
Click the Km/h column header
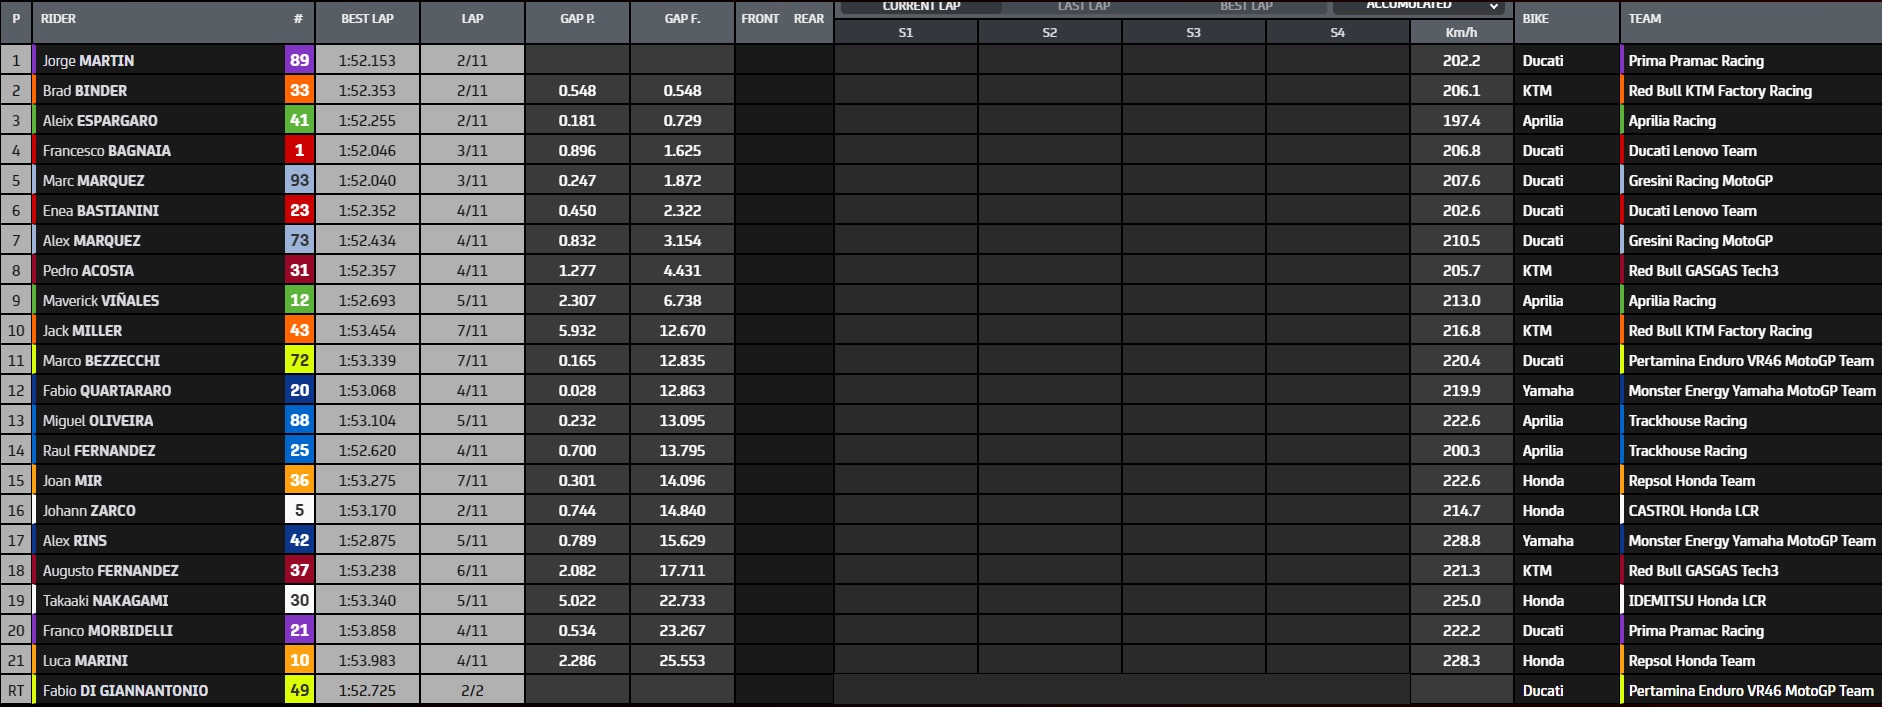point(1461,33)
